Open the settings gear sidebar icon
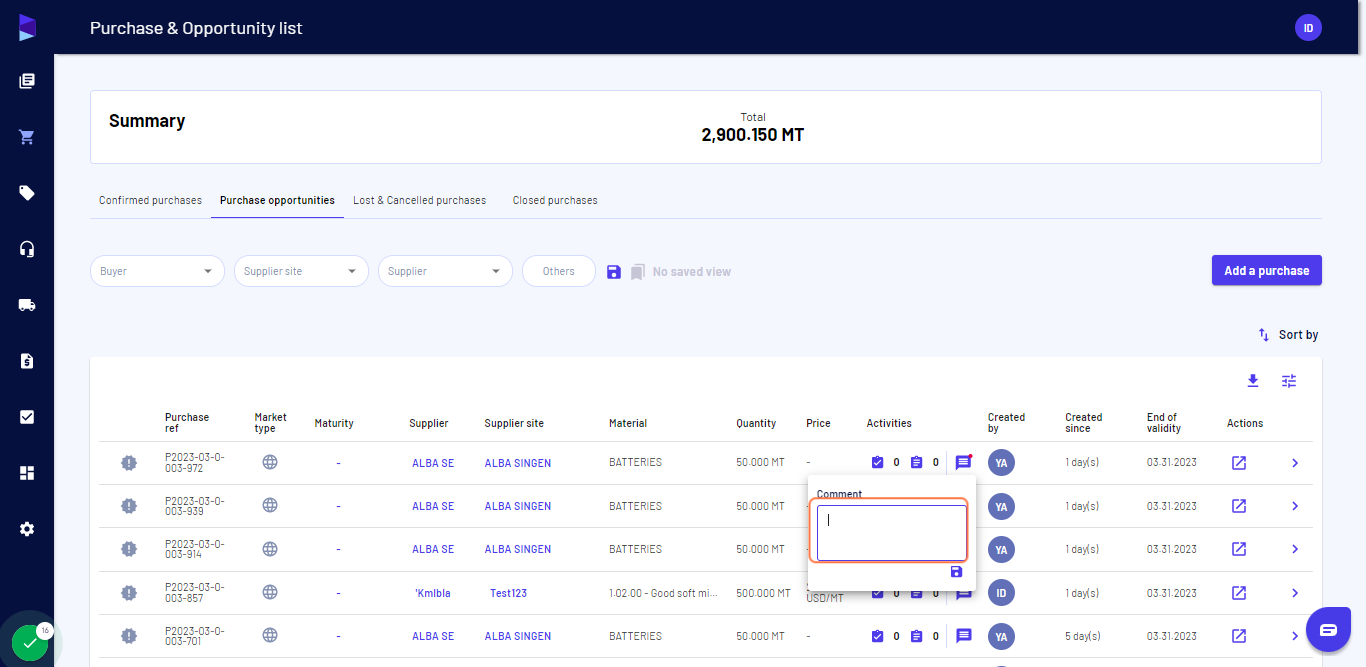The height and width of the screenshot is (667, 1366). [27, 529]
